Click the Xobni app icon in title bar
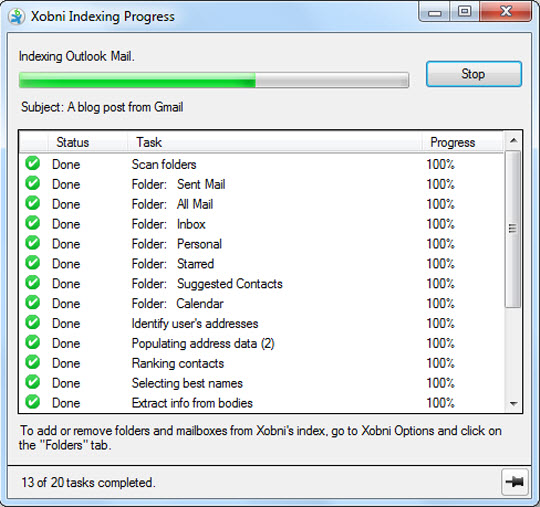The width and height of the screenshot is (540, 507). [x=16, y=16]
